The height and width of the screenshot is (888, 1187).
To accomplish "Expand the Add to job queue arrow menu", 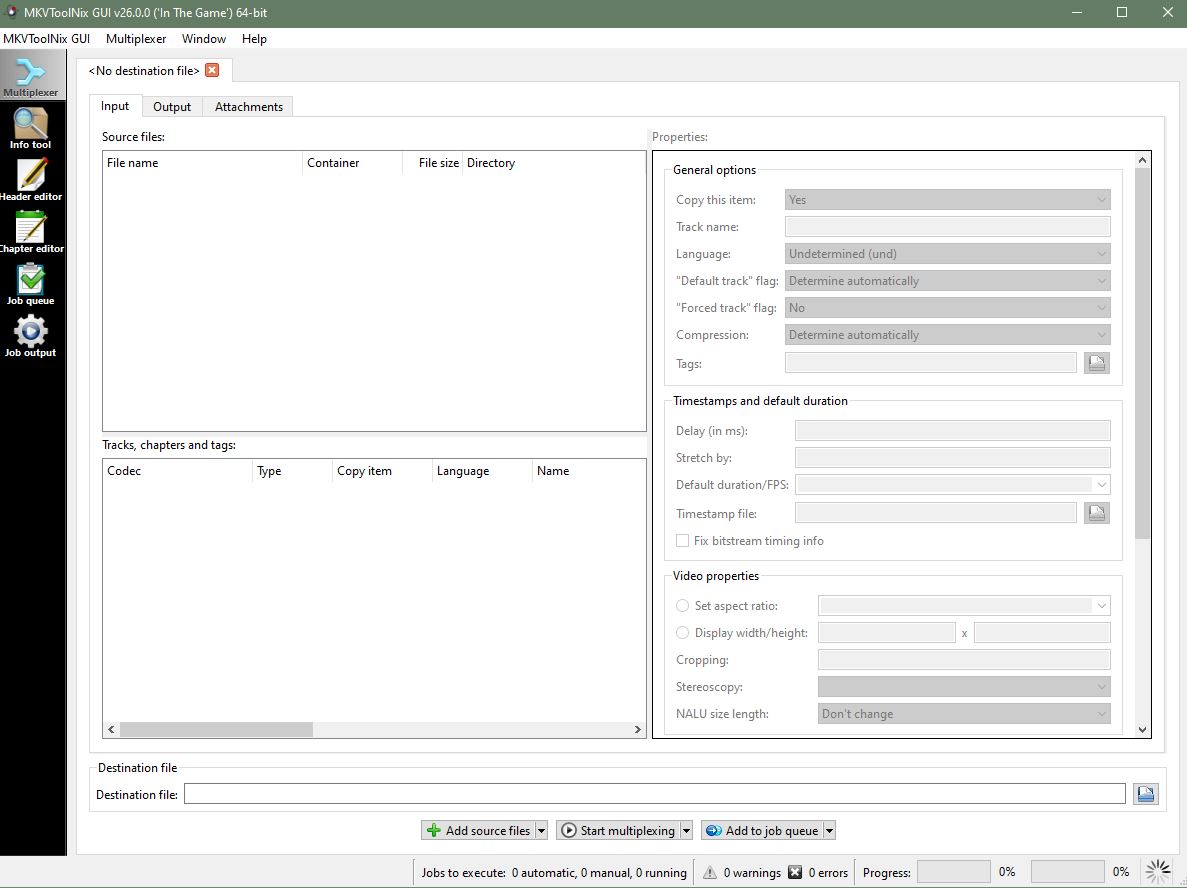I will (830, 830).
